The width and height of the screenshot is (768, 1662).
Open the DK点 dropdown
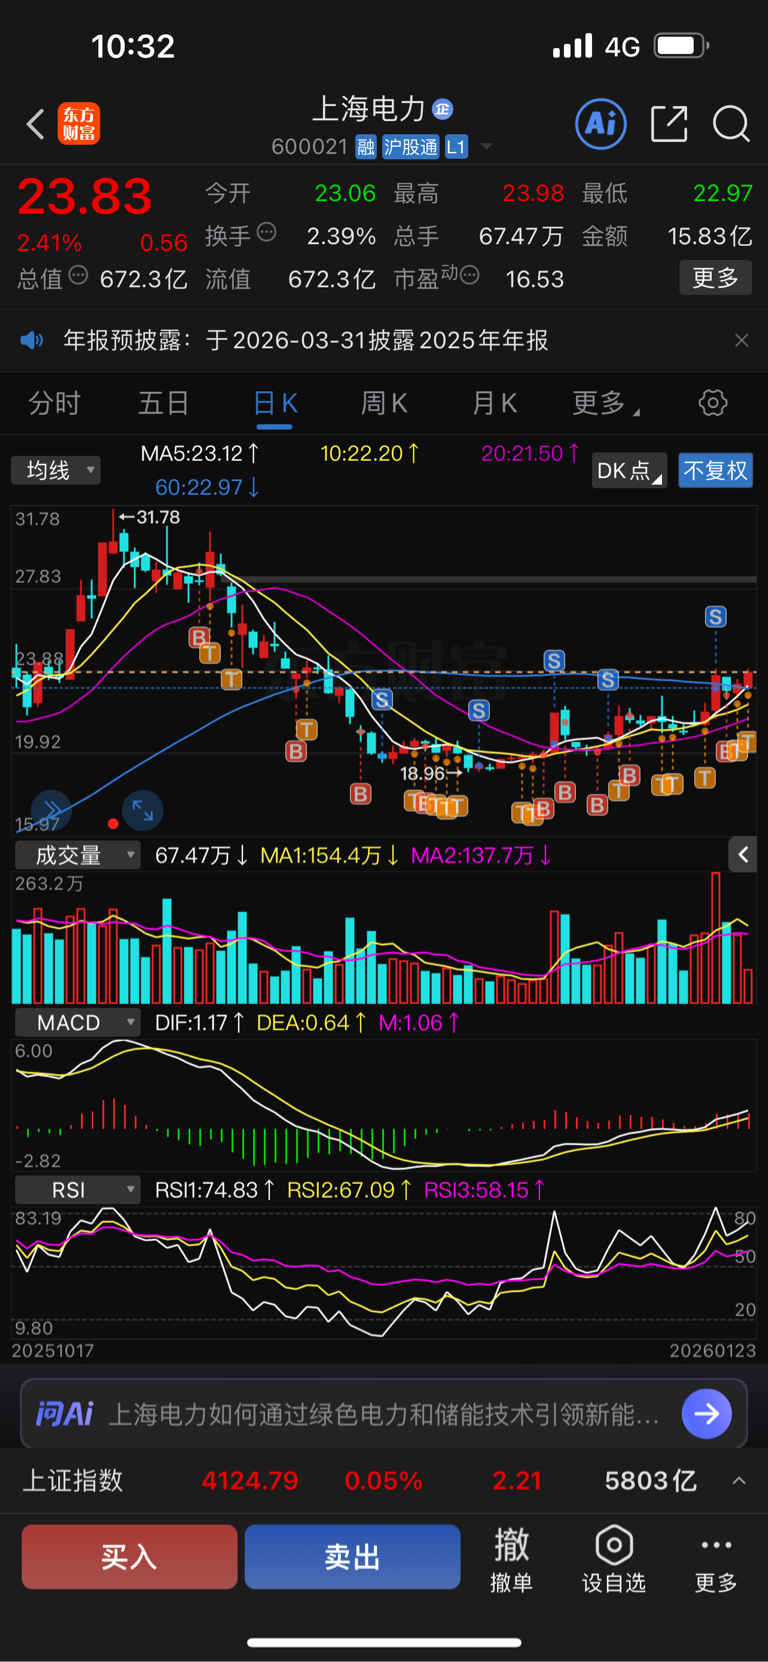point(630,471)
